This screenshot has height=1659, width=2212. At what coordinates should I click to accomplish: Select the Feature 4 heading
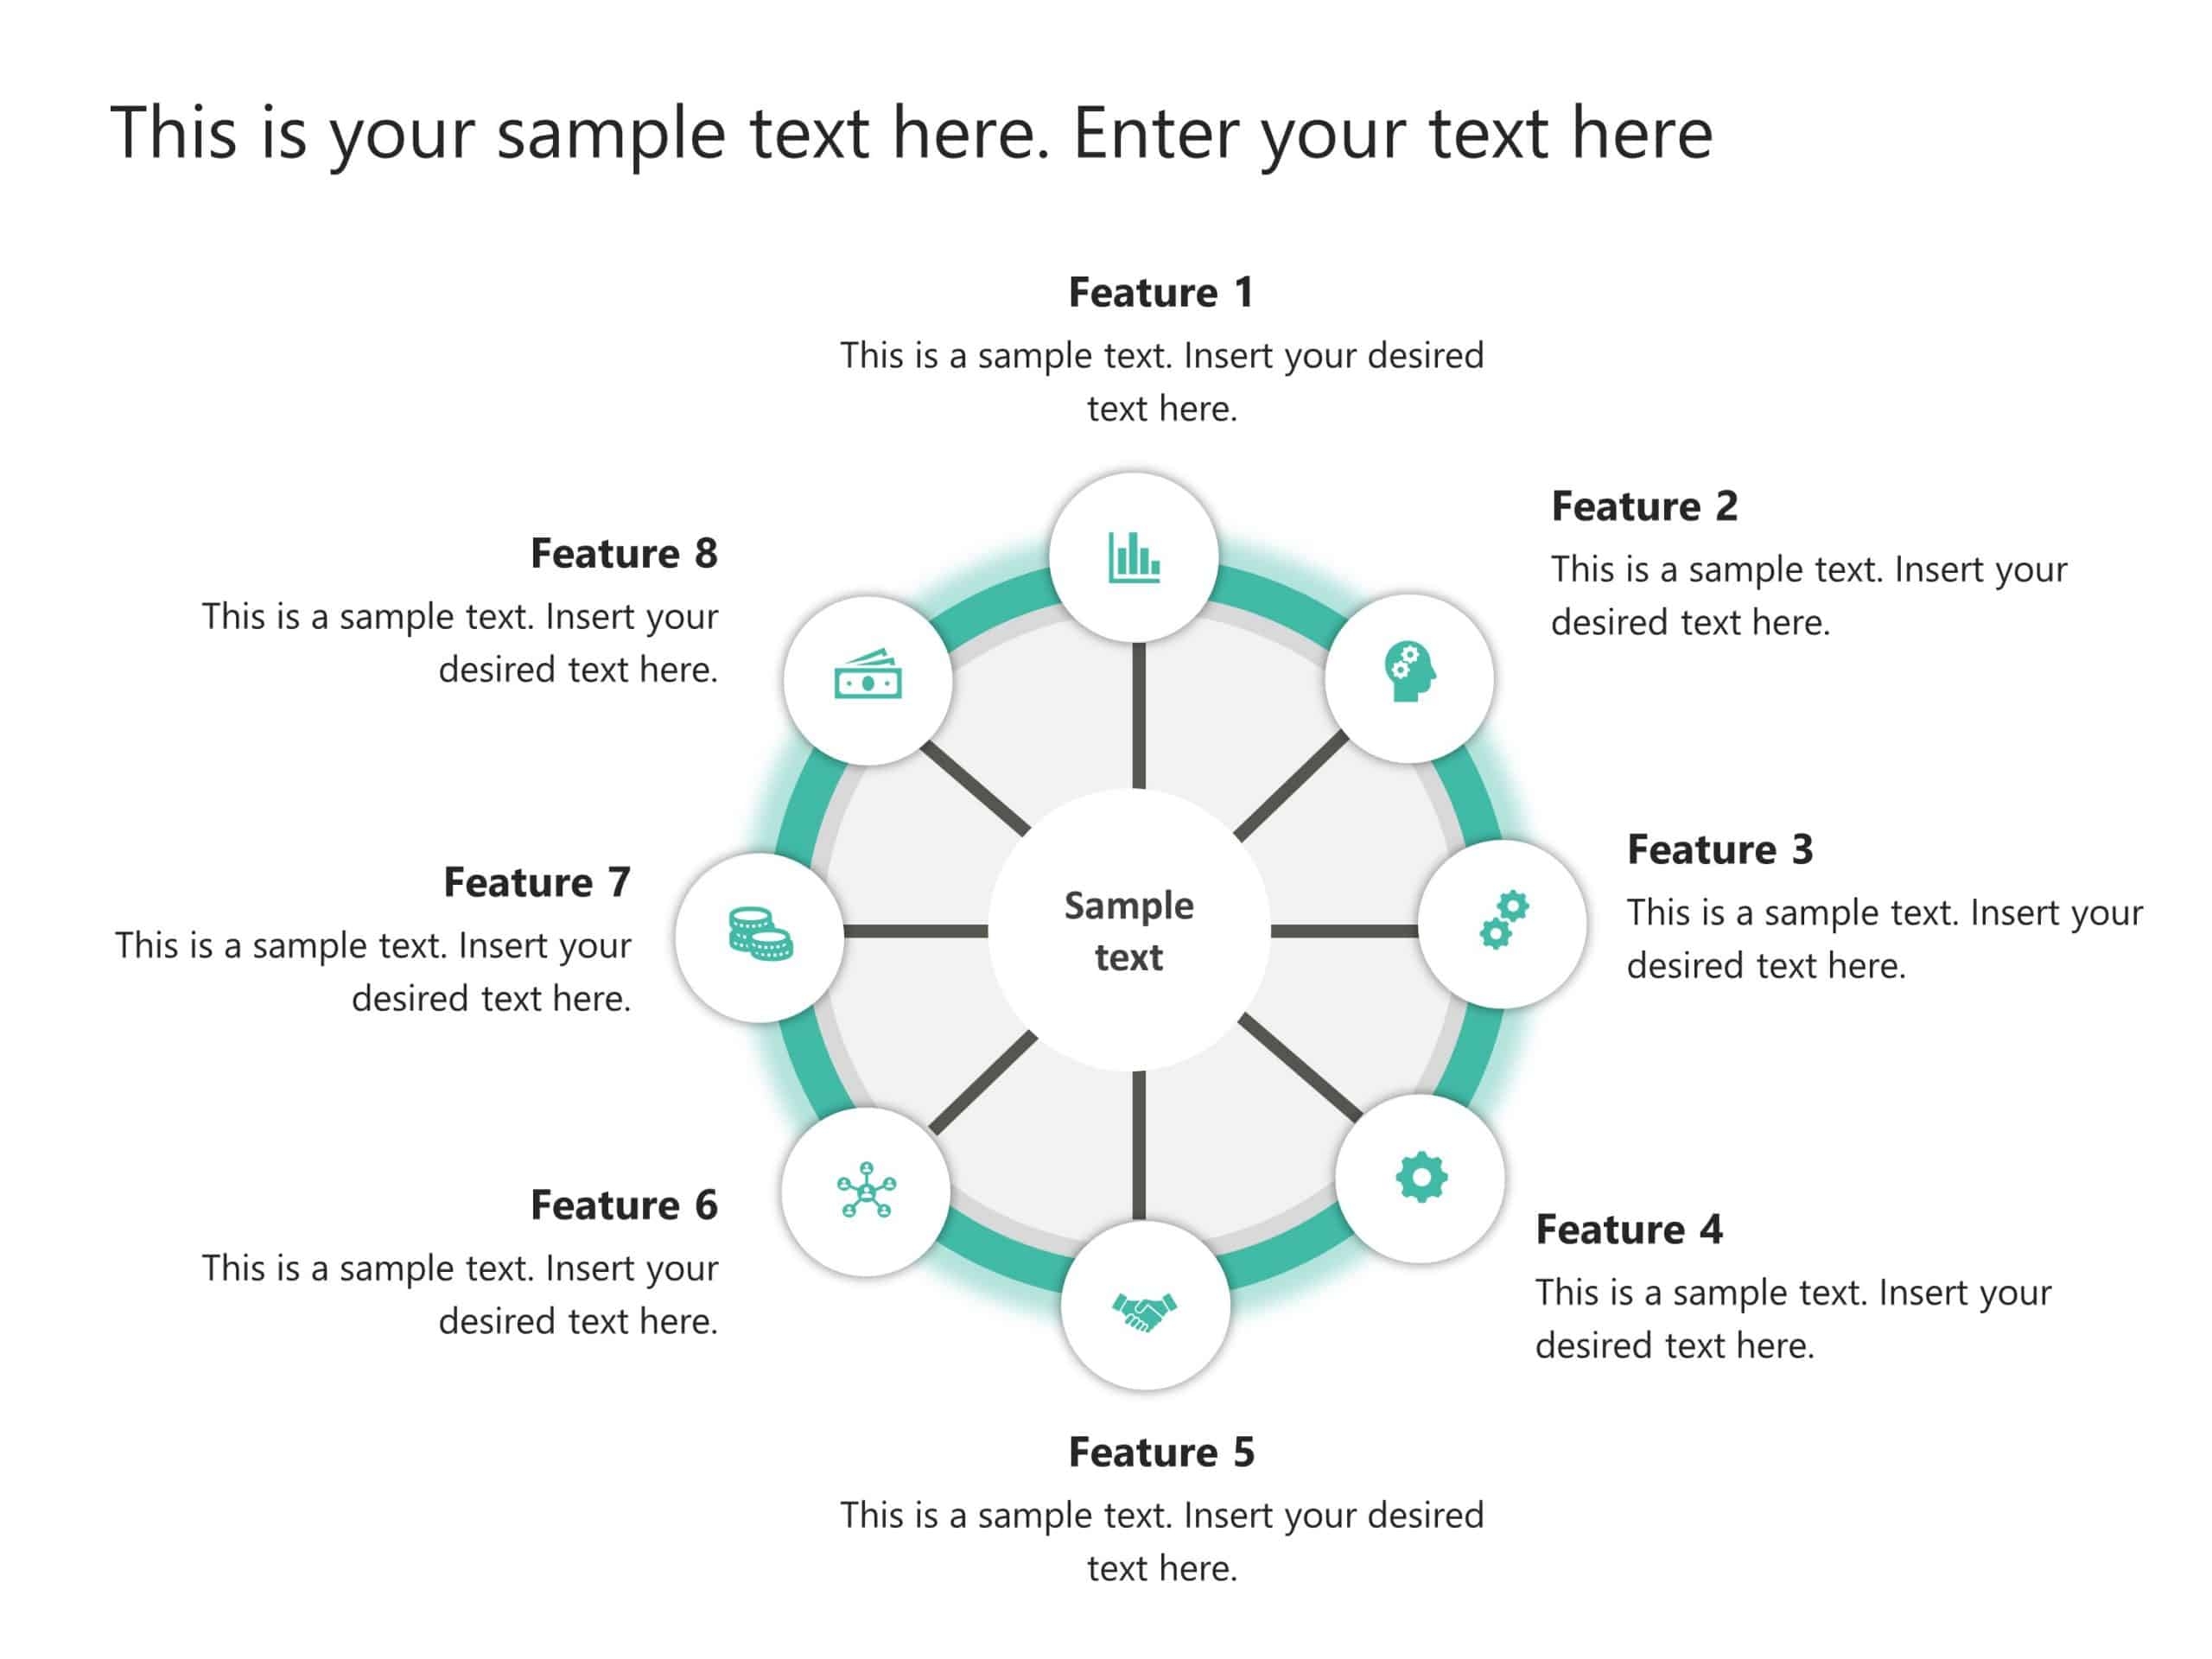coord(1628,1230)
